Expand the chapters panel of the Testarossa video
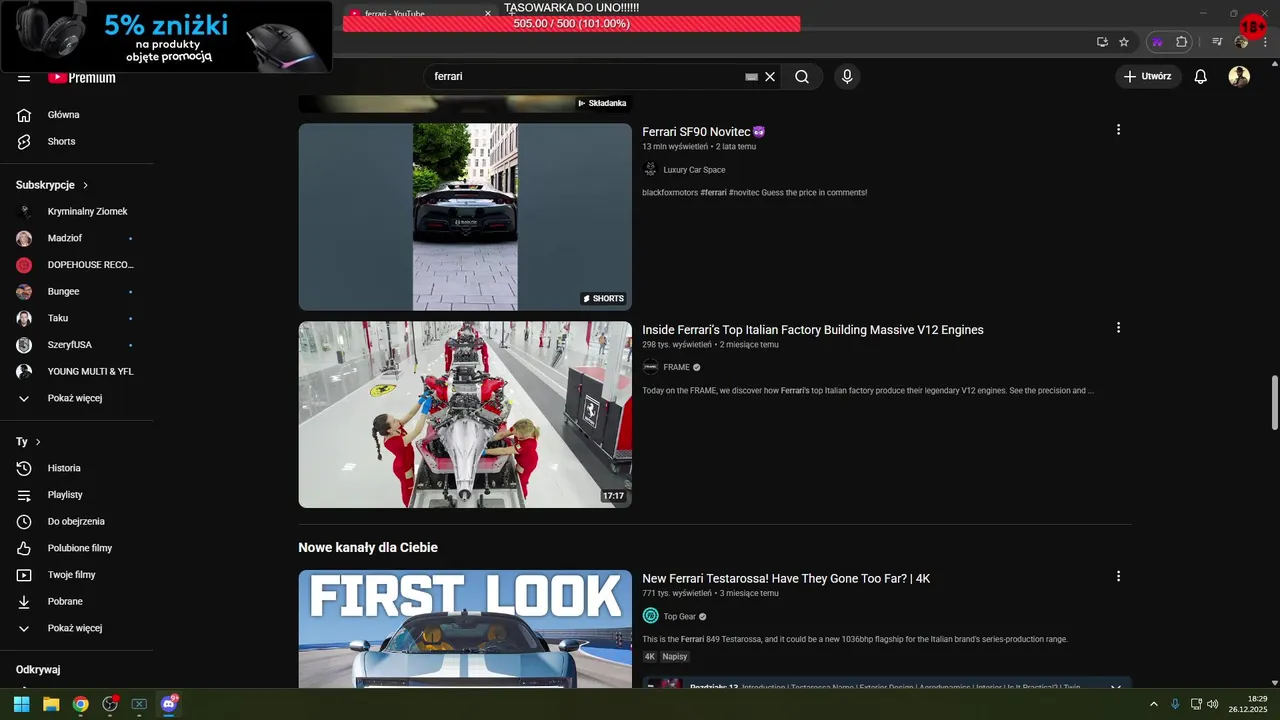Screen dimensions: 1280x720 pyautogui.click(x=1116, y=687)
